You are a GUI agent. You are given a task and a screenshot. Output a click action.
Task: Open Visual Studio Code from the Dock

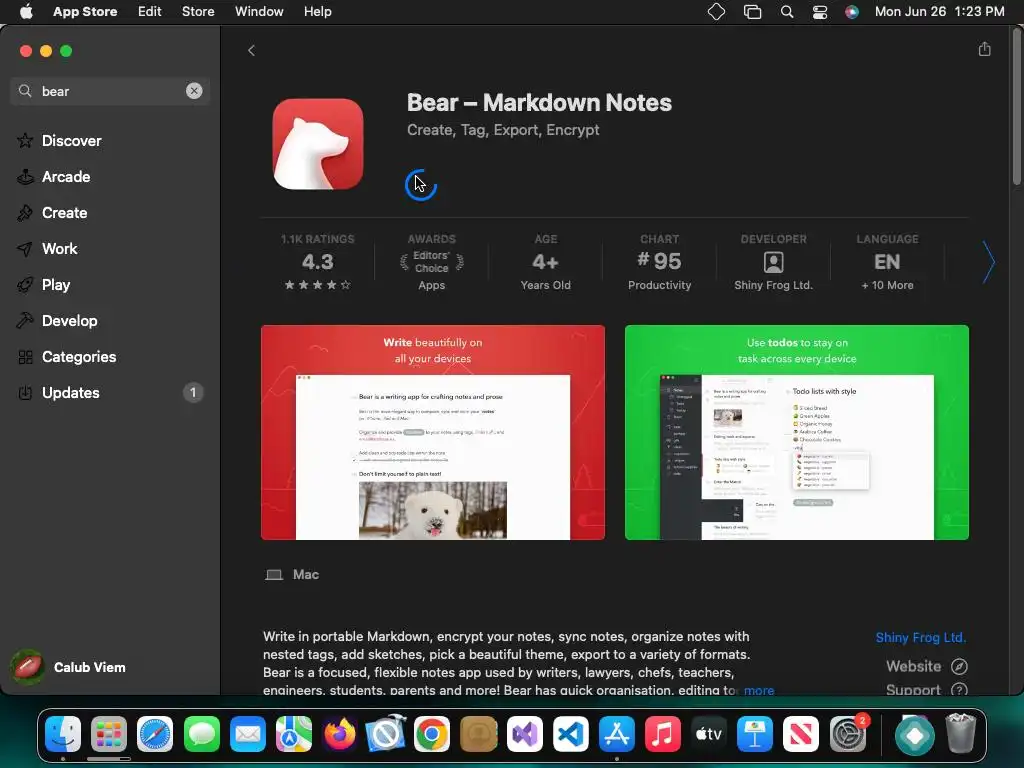571,735
